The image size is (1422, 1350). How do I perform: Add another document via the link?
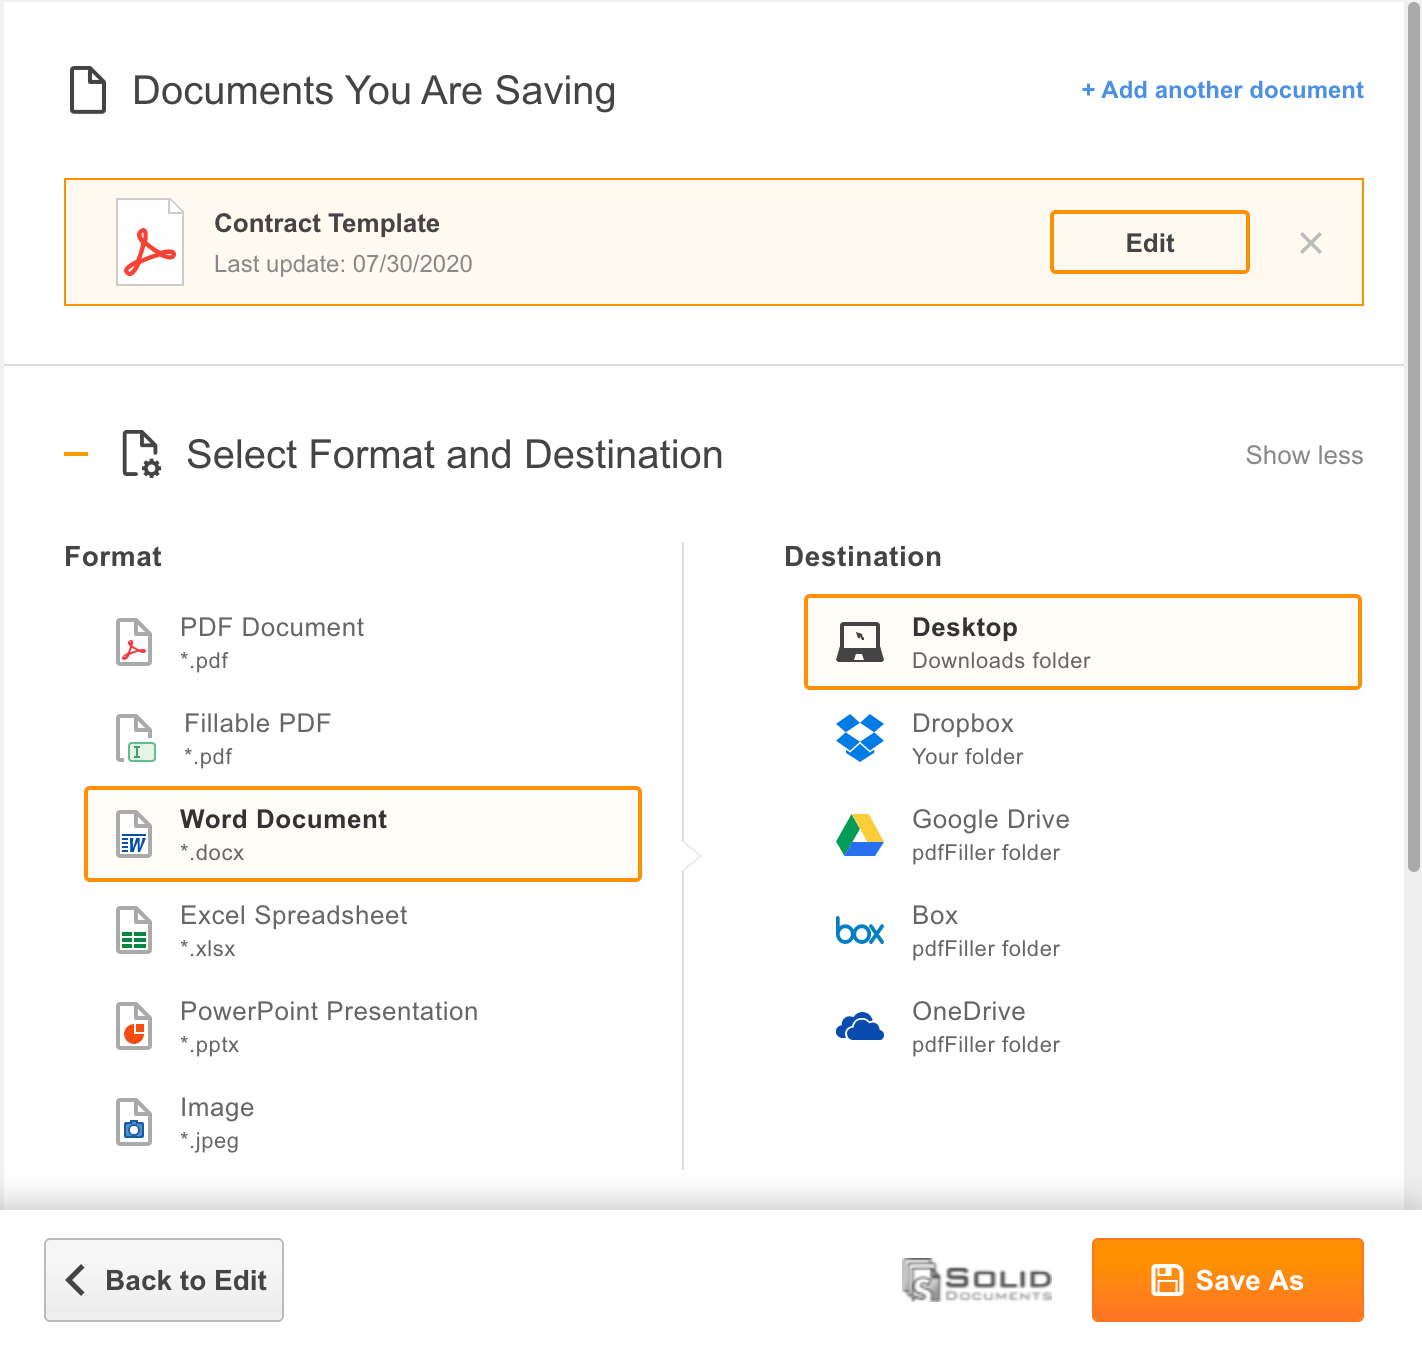coord(1222,90)
